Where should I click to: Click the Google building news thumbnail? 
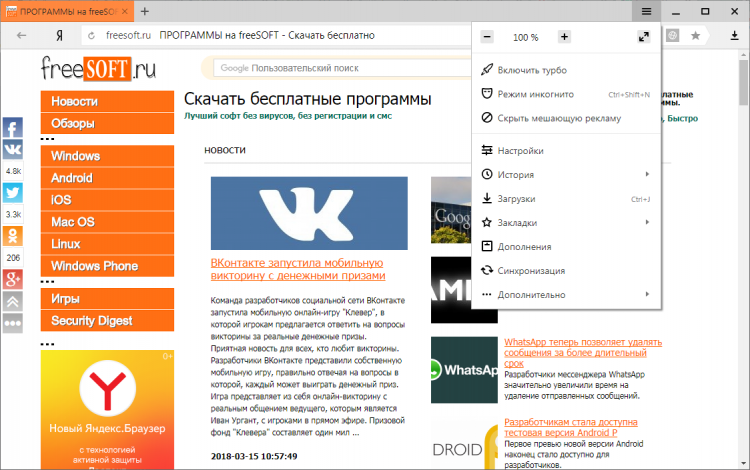[x=451, y=210]
